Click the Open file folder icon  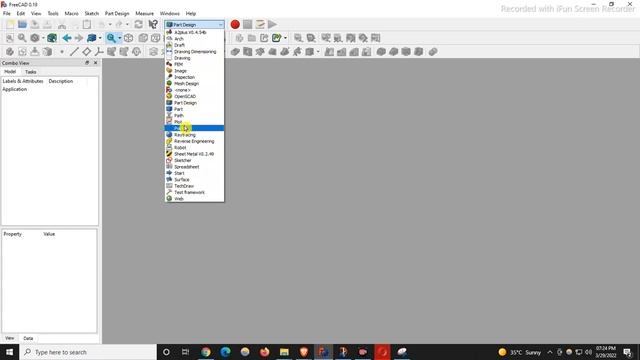click(22, 24)
